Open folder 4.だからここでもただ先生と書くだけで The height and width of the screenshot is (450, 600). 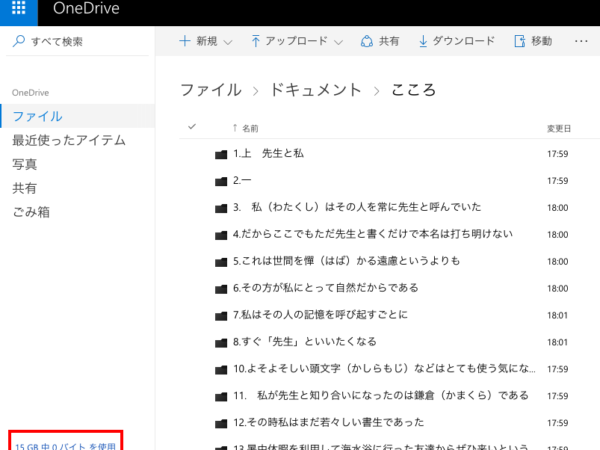373,234
